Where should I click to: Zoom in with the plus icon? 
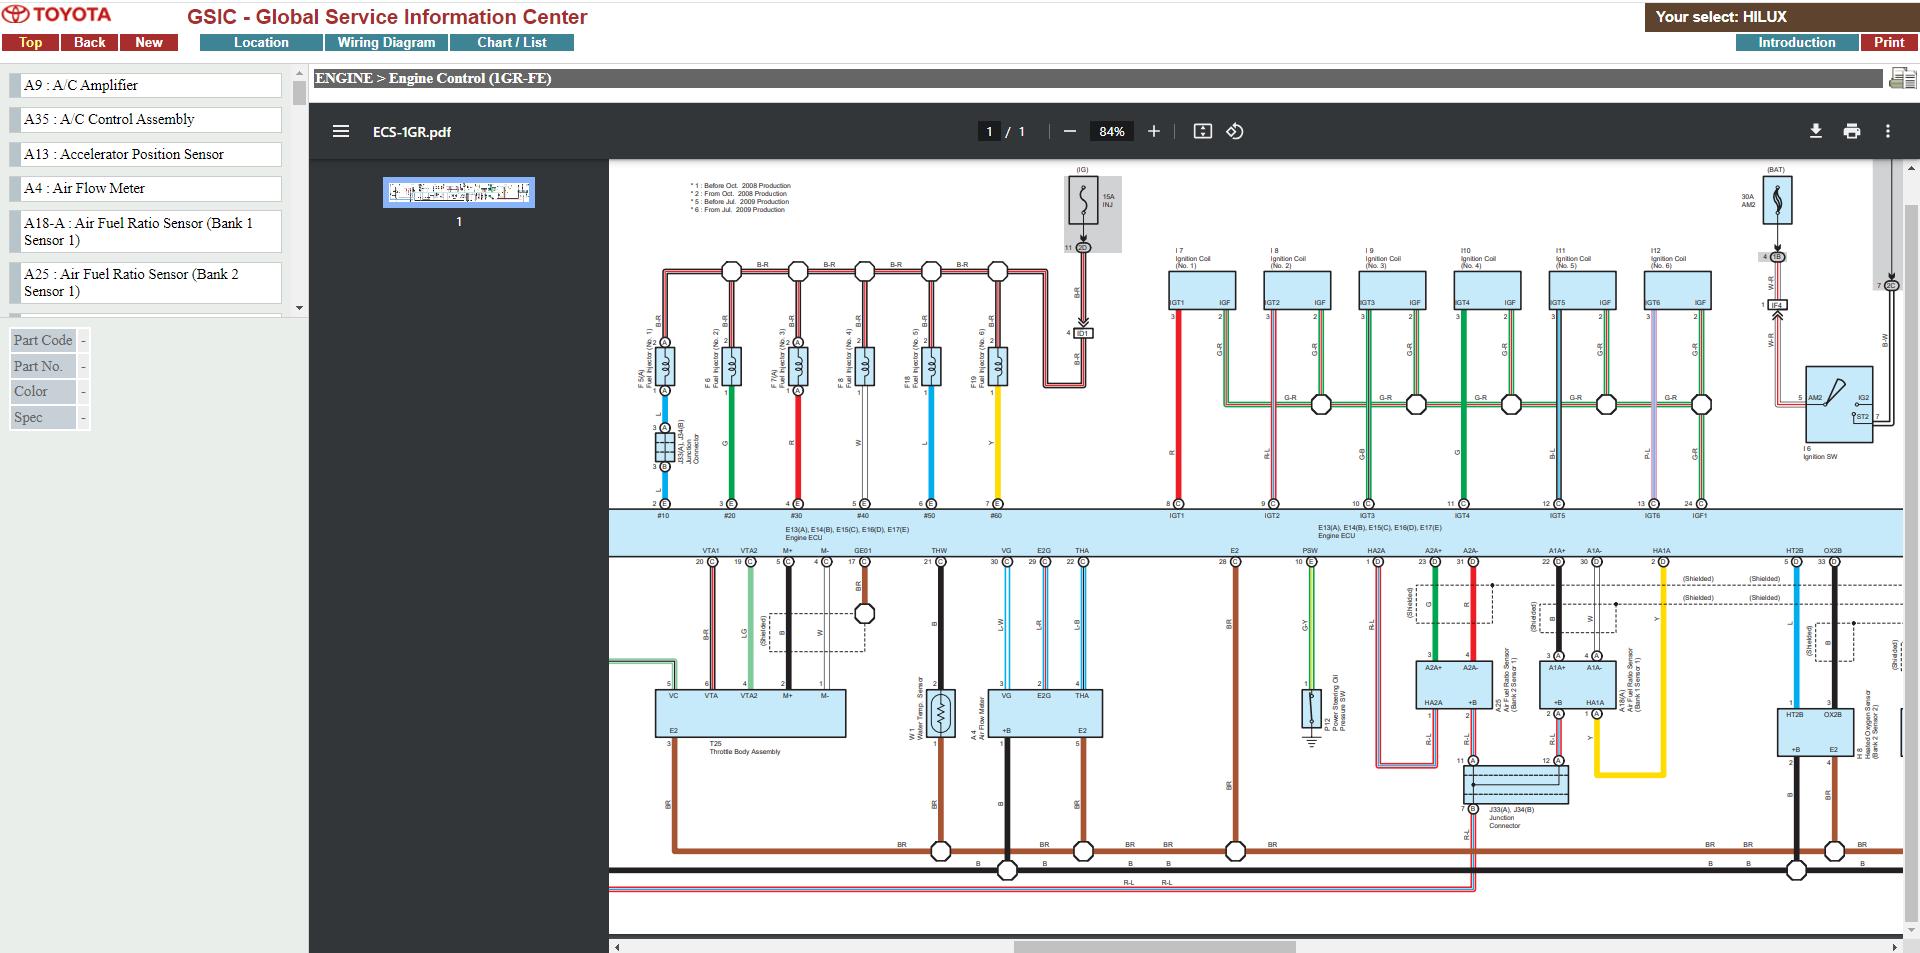1153,131
